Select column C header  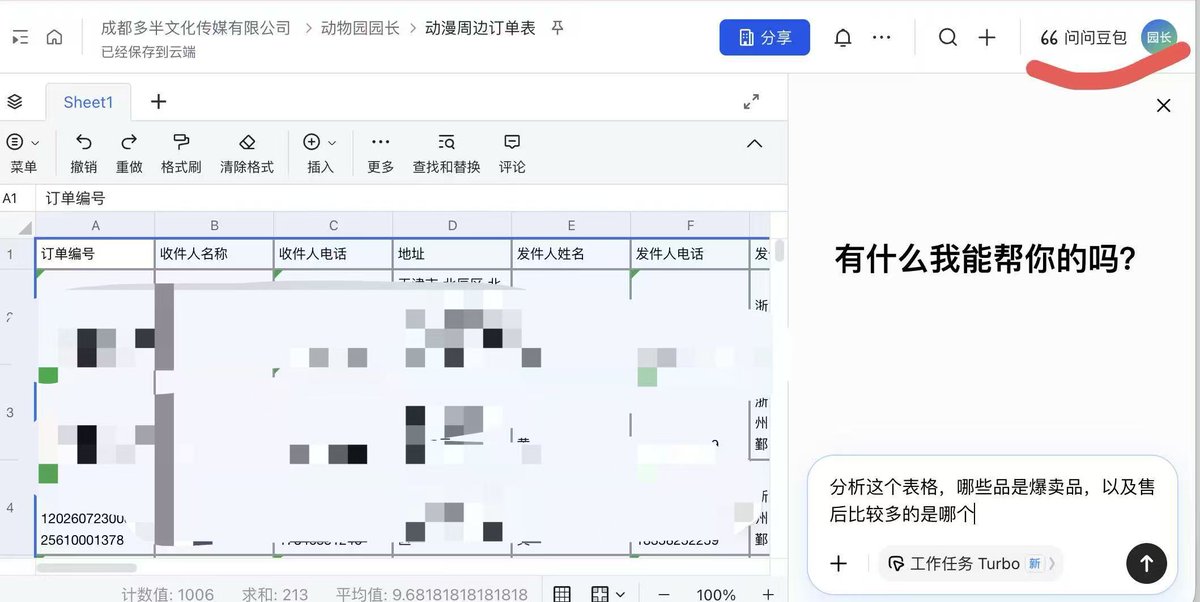point(333,225)
